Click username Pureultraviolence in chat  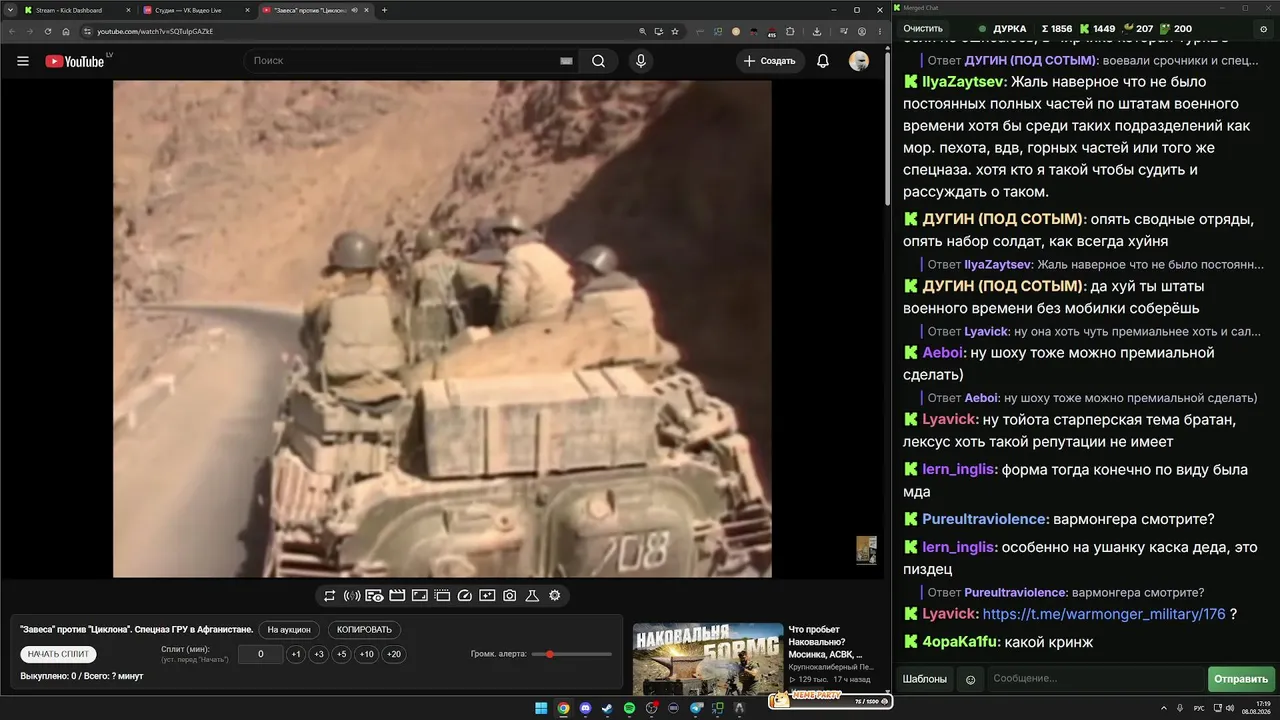985,520
